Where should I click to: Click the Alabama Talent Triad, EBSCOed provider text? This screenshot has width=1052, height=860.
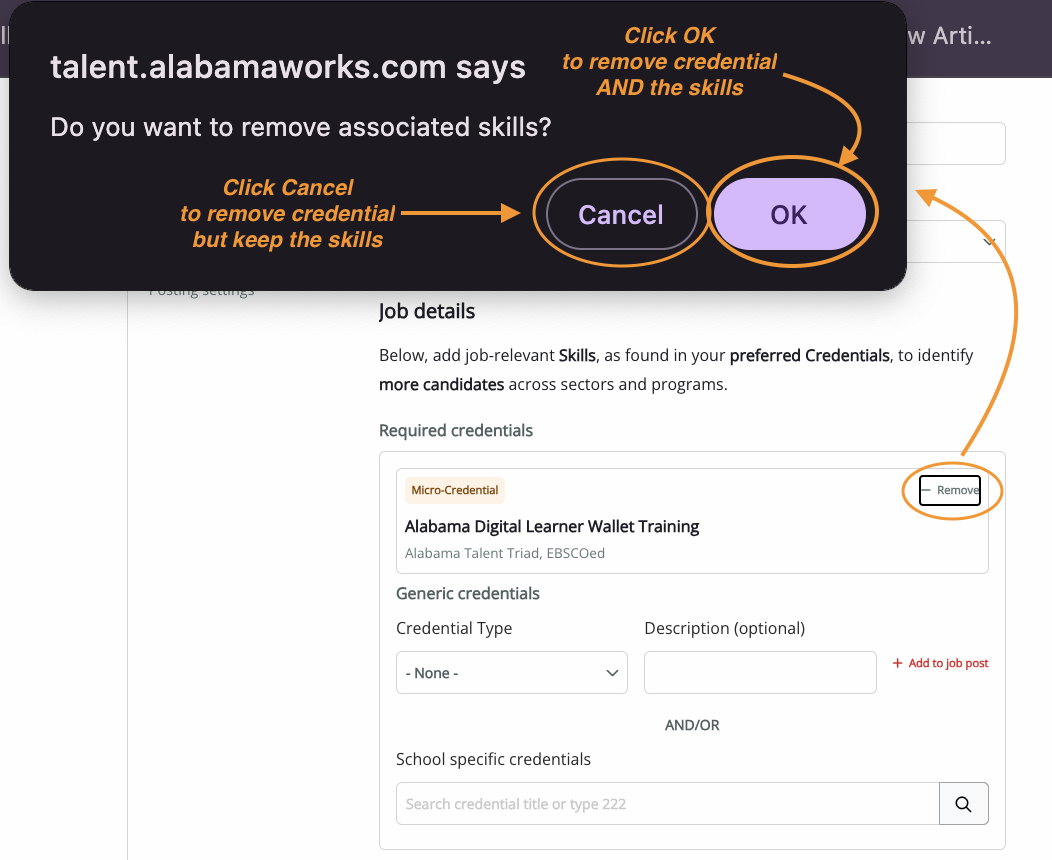pos(505,553)
